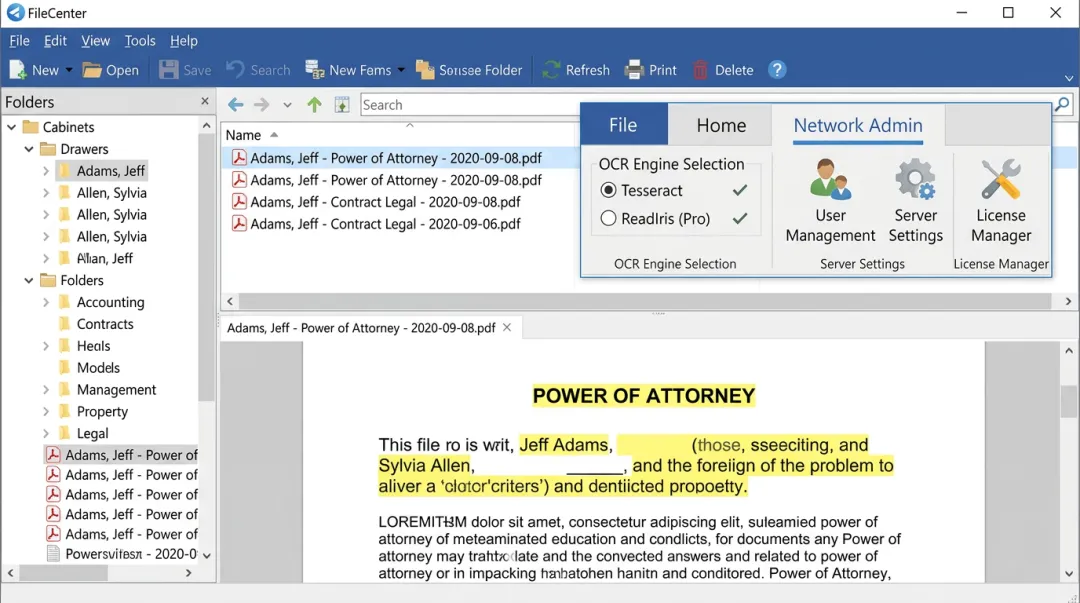Click the favorites star icon beside the search box
The image size is (1080, 603).
[x=342, y=105]
